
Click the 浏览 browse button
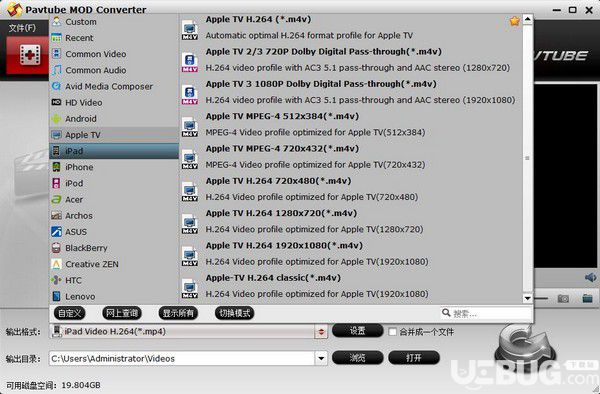point(357,358)
